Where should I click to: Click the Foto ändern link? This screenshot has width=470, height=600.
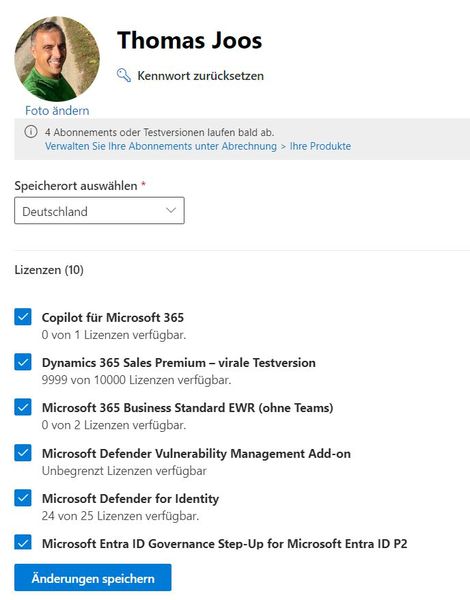[57, 111]
